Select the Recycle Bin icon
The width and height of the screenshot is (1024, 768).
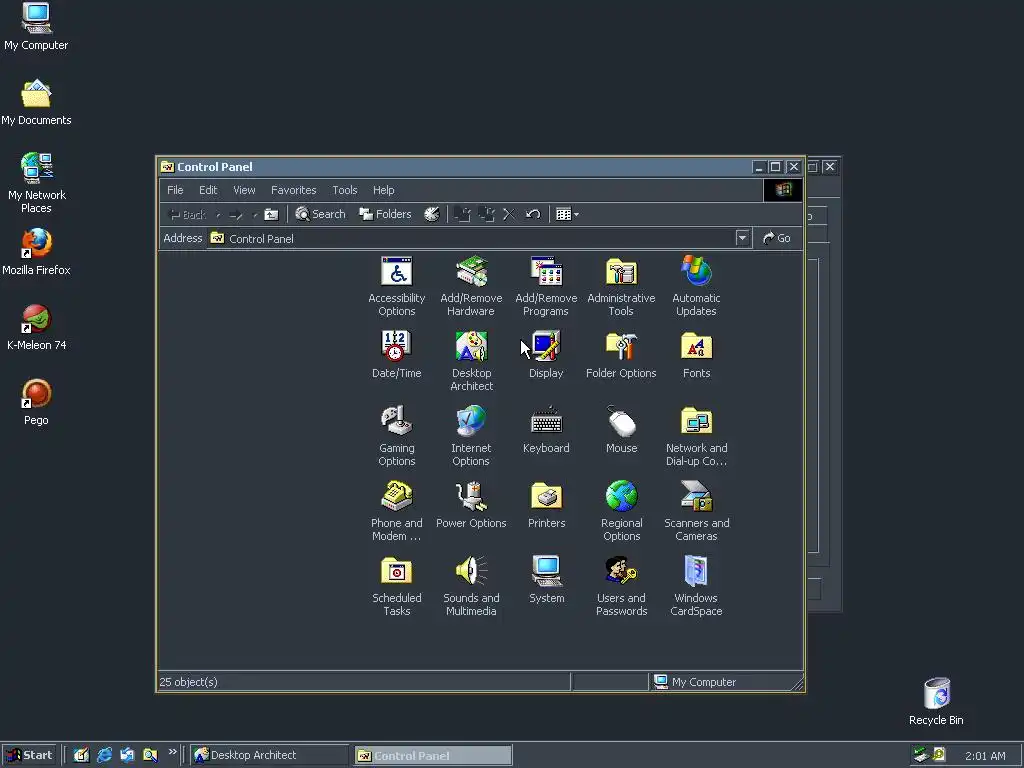click(x=936, y=701)
